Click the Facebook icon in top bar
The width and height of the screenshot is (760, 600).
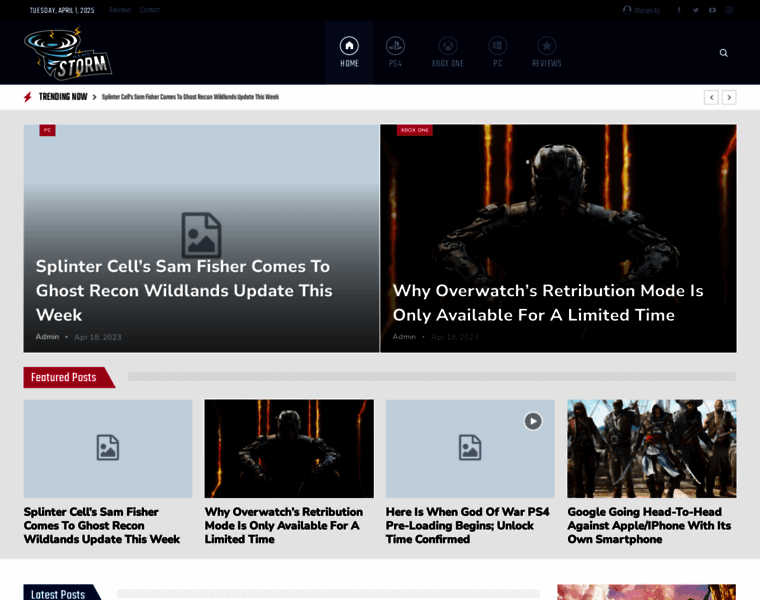pos(679,10)
